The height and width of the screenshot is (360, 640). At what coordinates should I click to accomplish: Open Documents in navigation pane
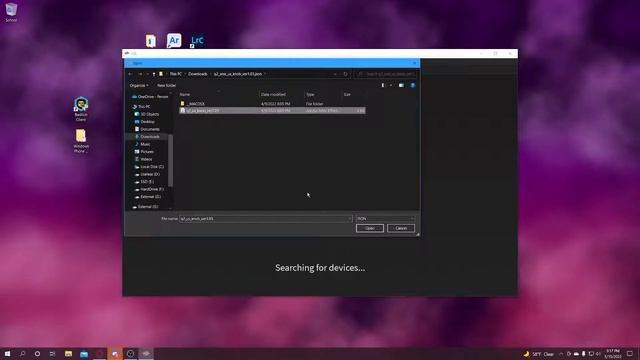pyautogui.click(x=147, y=129)
